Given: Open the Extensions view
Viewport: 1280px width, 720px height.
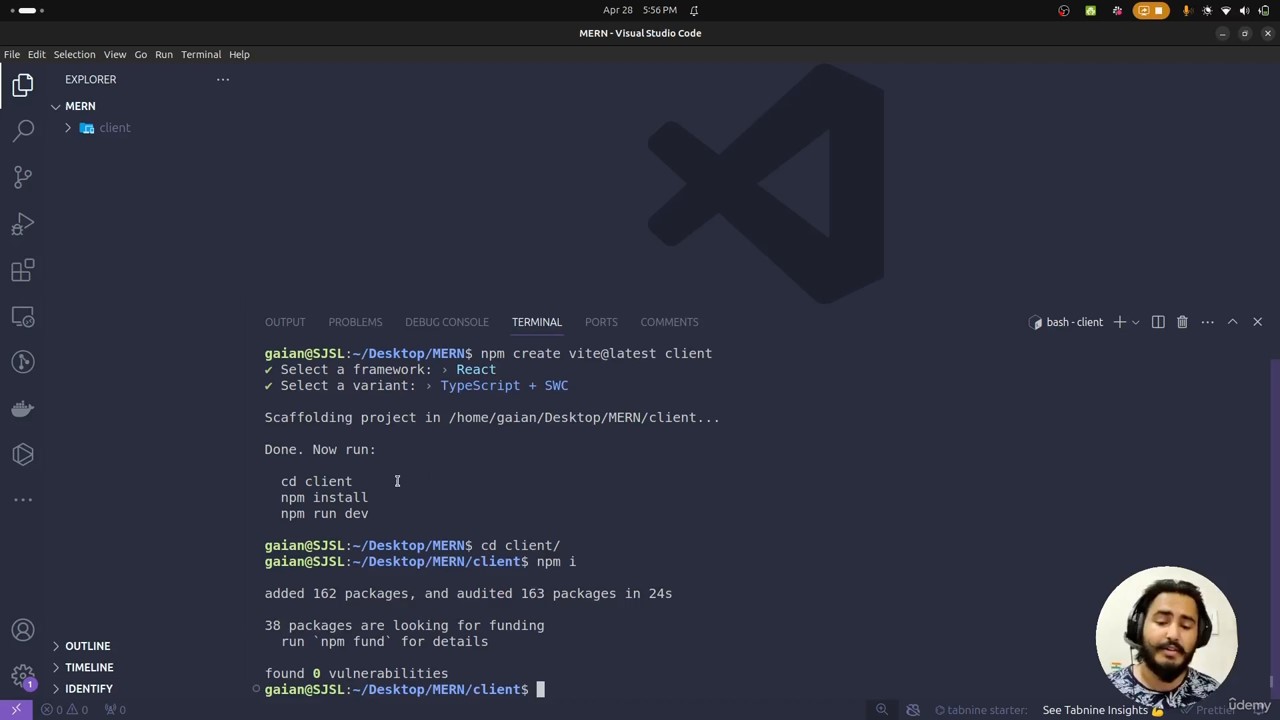Looking at the screenshot, I should 23,270.
